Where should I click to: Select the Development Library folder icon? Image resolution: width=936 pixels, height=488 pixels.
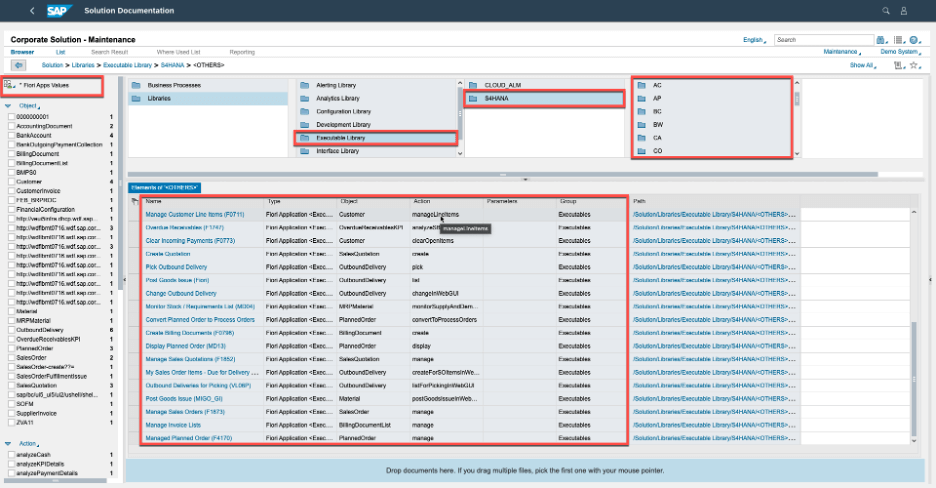click(304, 125)
